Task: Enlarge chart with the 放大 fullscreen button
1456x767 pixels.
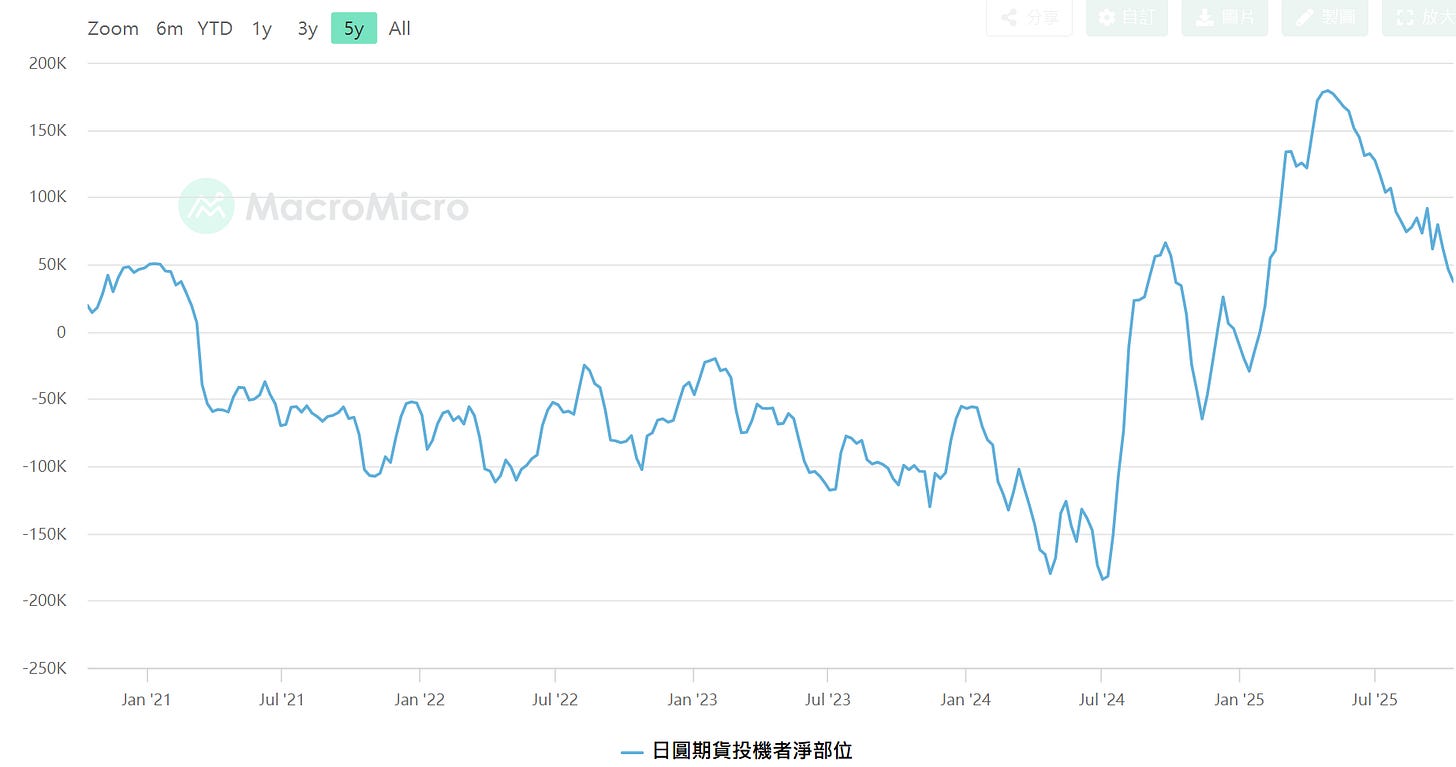Action: (x=1419, y=17)
